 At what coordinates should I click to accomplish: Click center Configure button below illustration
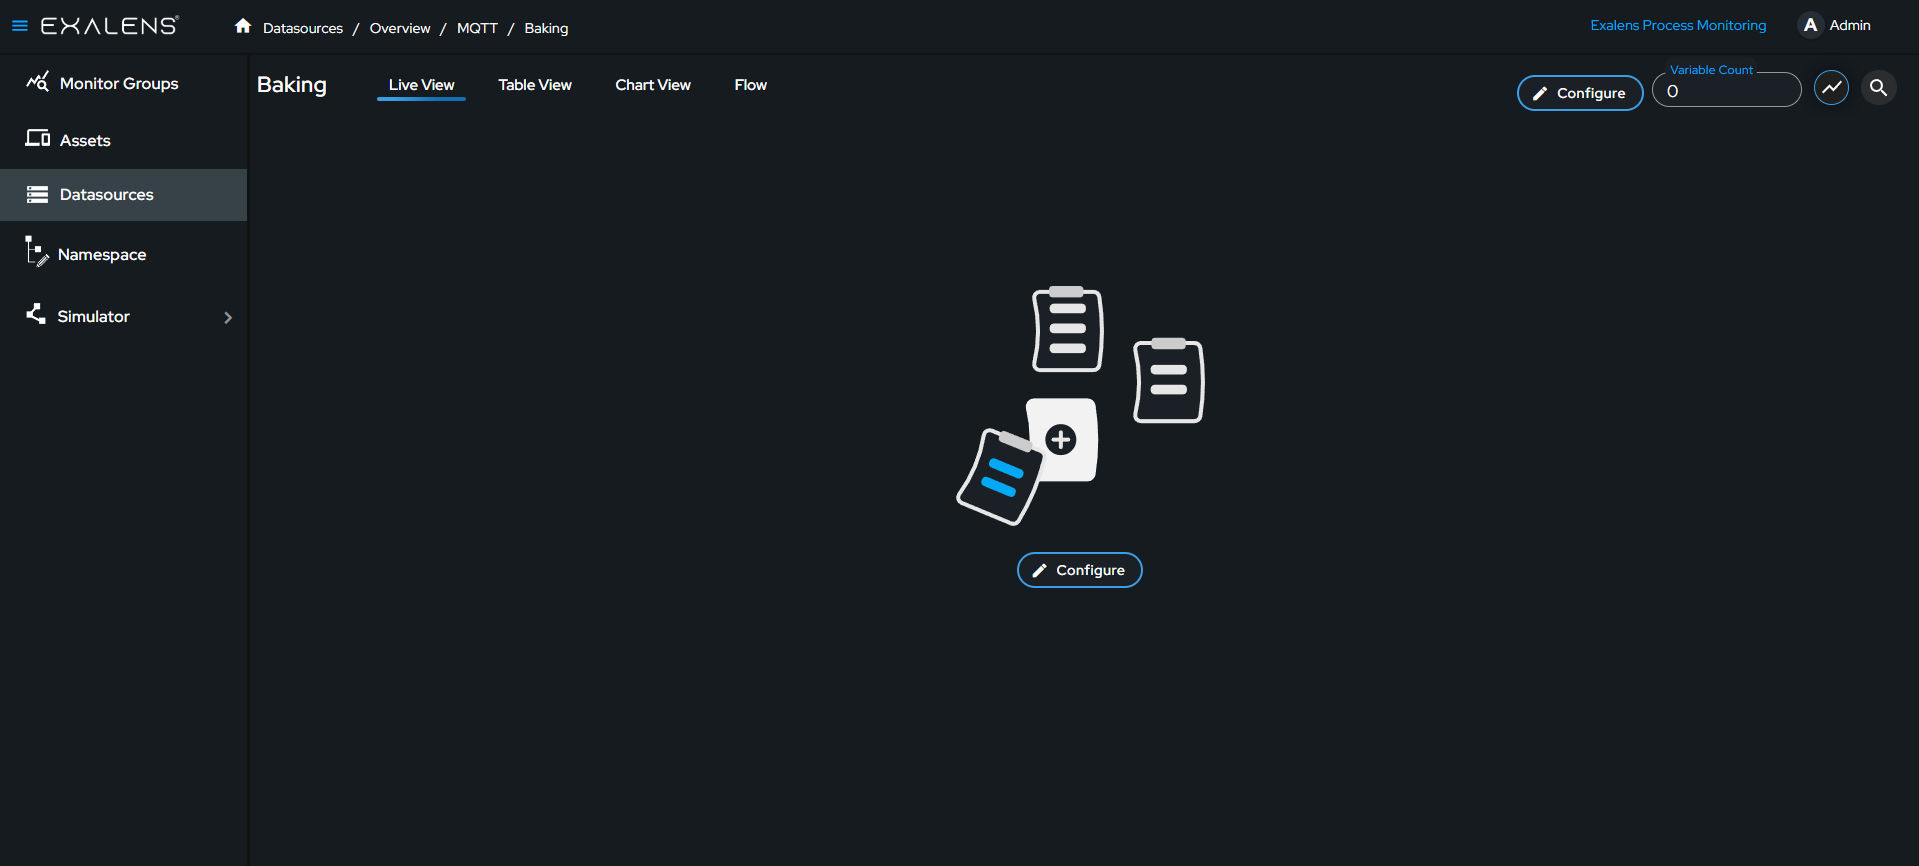[1079, 570]
